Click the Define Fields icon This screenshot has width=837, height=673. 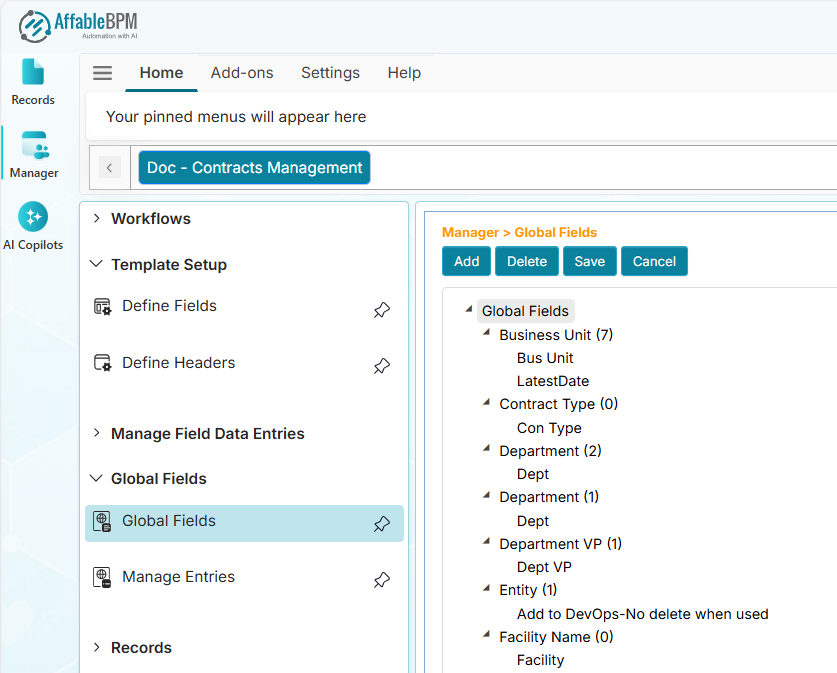click(x=102, y=306)
